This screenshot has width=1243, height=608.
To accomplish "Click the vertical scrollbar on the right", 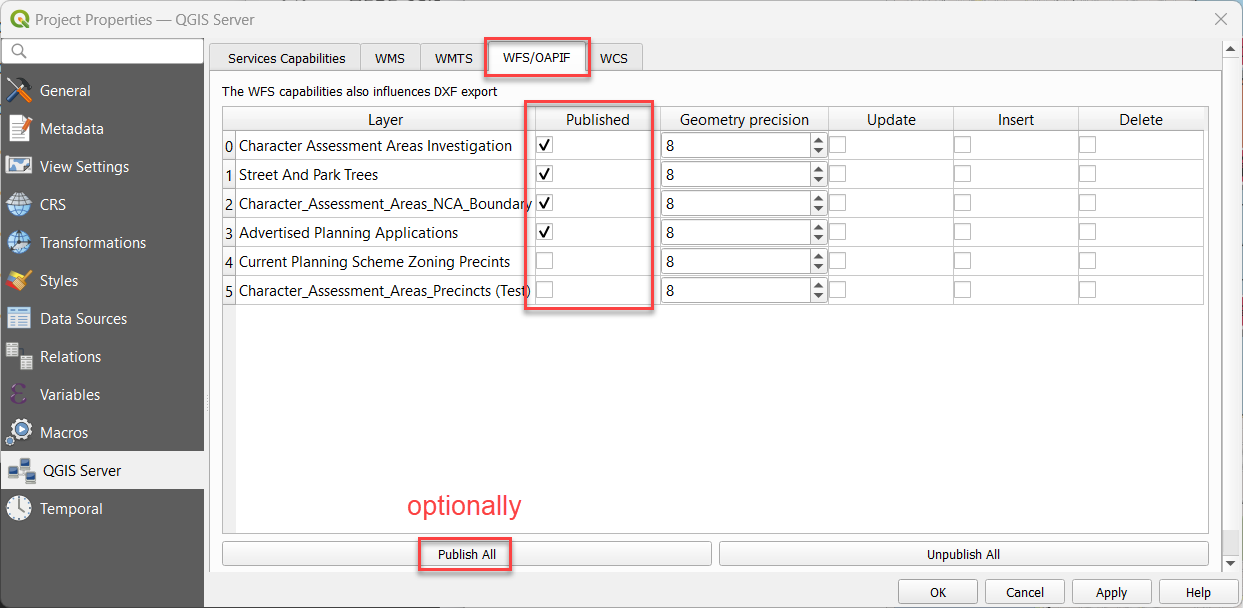I will 1231,300.
